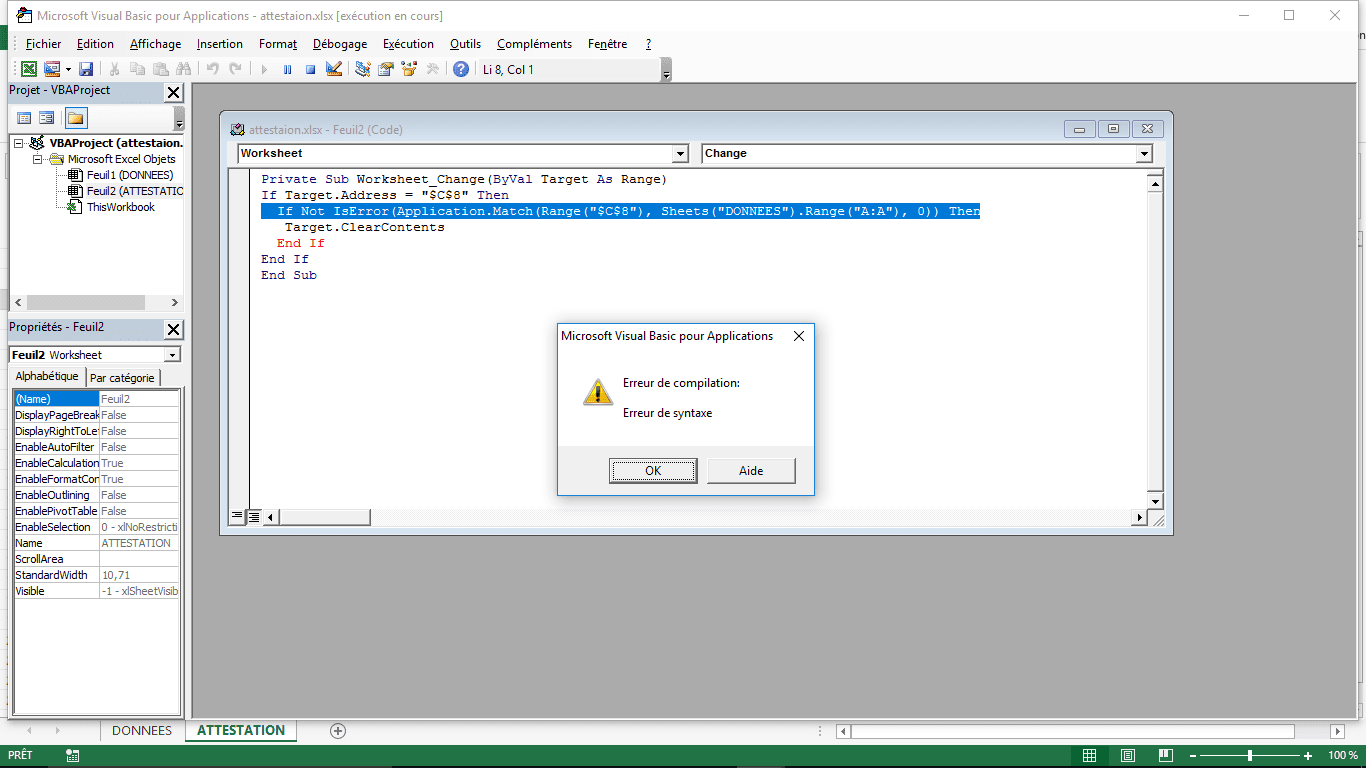Click the Cut scissors icon
The image size is (1366, 768).
(x=114, y=69)
